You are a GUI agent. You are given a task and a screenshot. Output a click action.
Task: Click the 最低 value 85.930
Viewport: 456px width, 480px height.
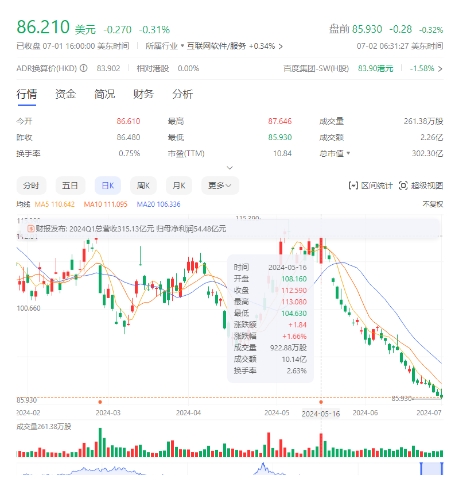click(280, 137)
